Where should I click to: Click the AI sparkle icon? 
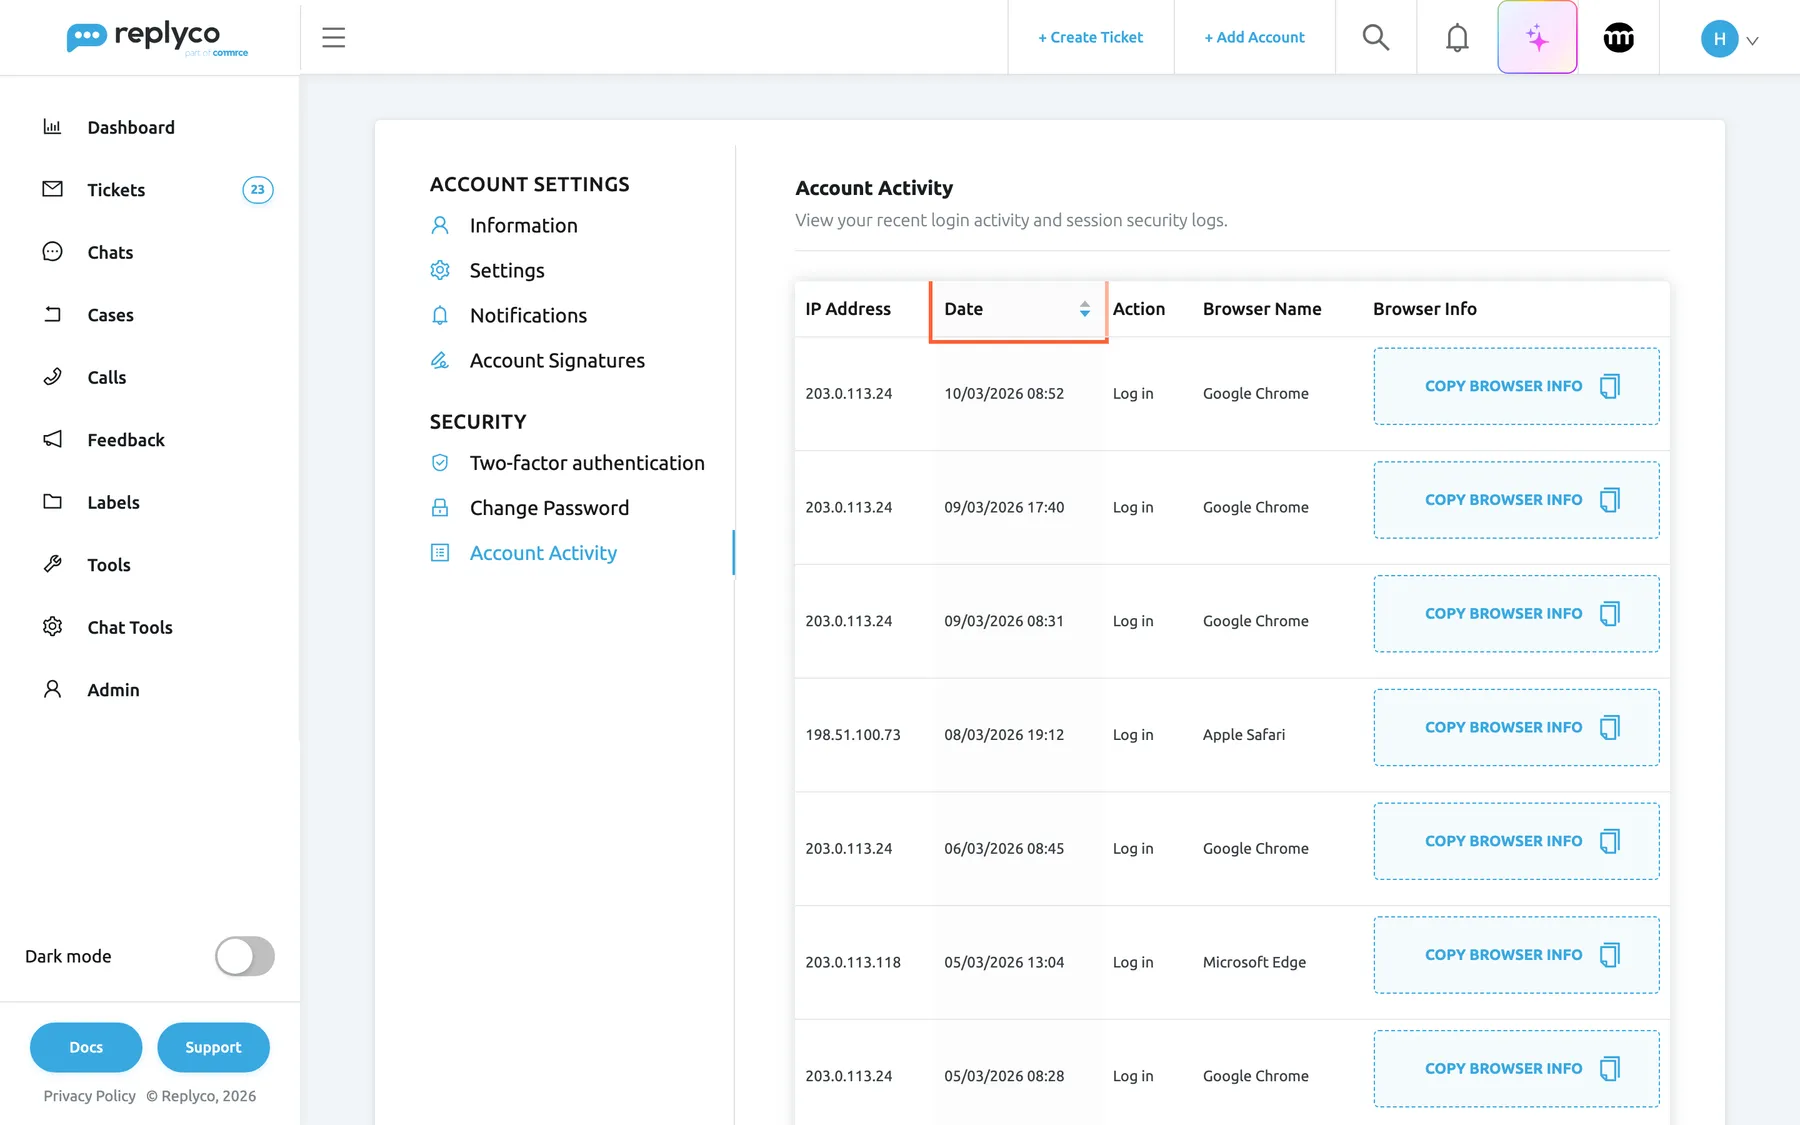pos(1537,37)
